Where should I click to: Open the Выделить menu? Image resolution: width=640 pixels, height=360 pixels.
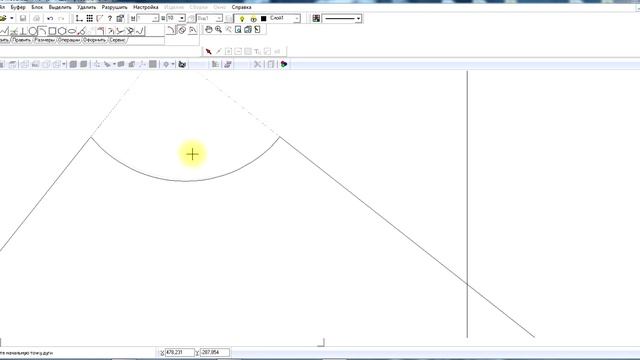coord(60,7)
